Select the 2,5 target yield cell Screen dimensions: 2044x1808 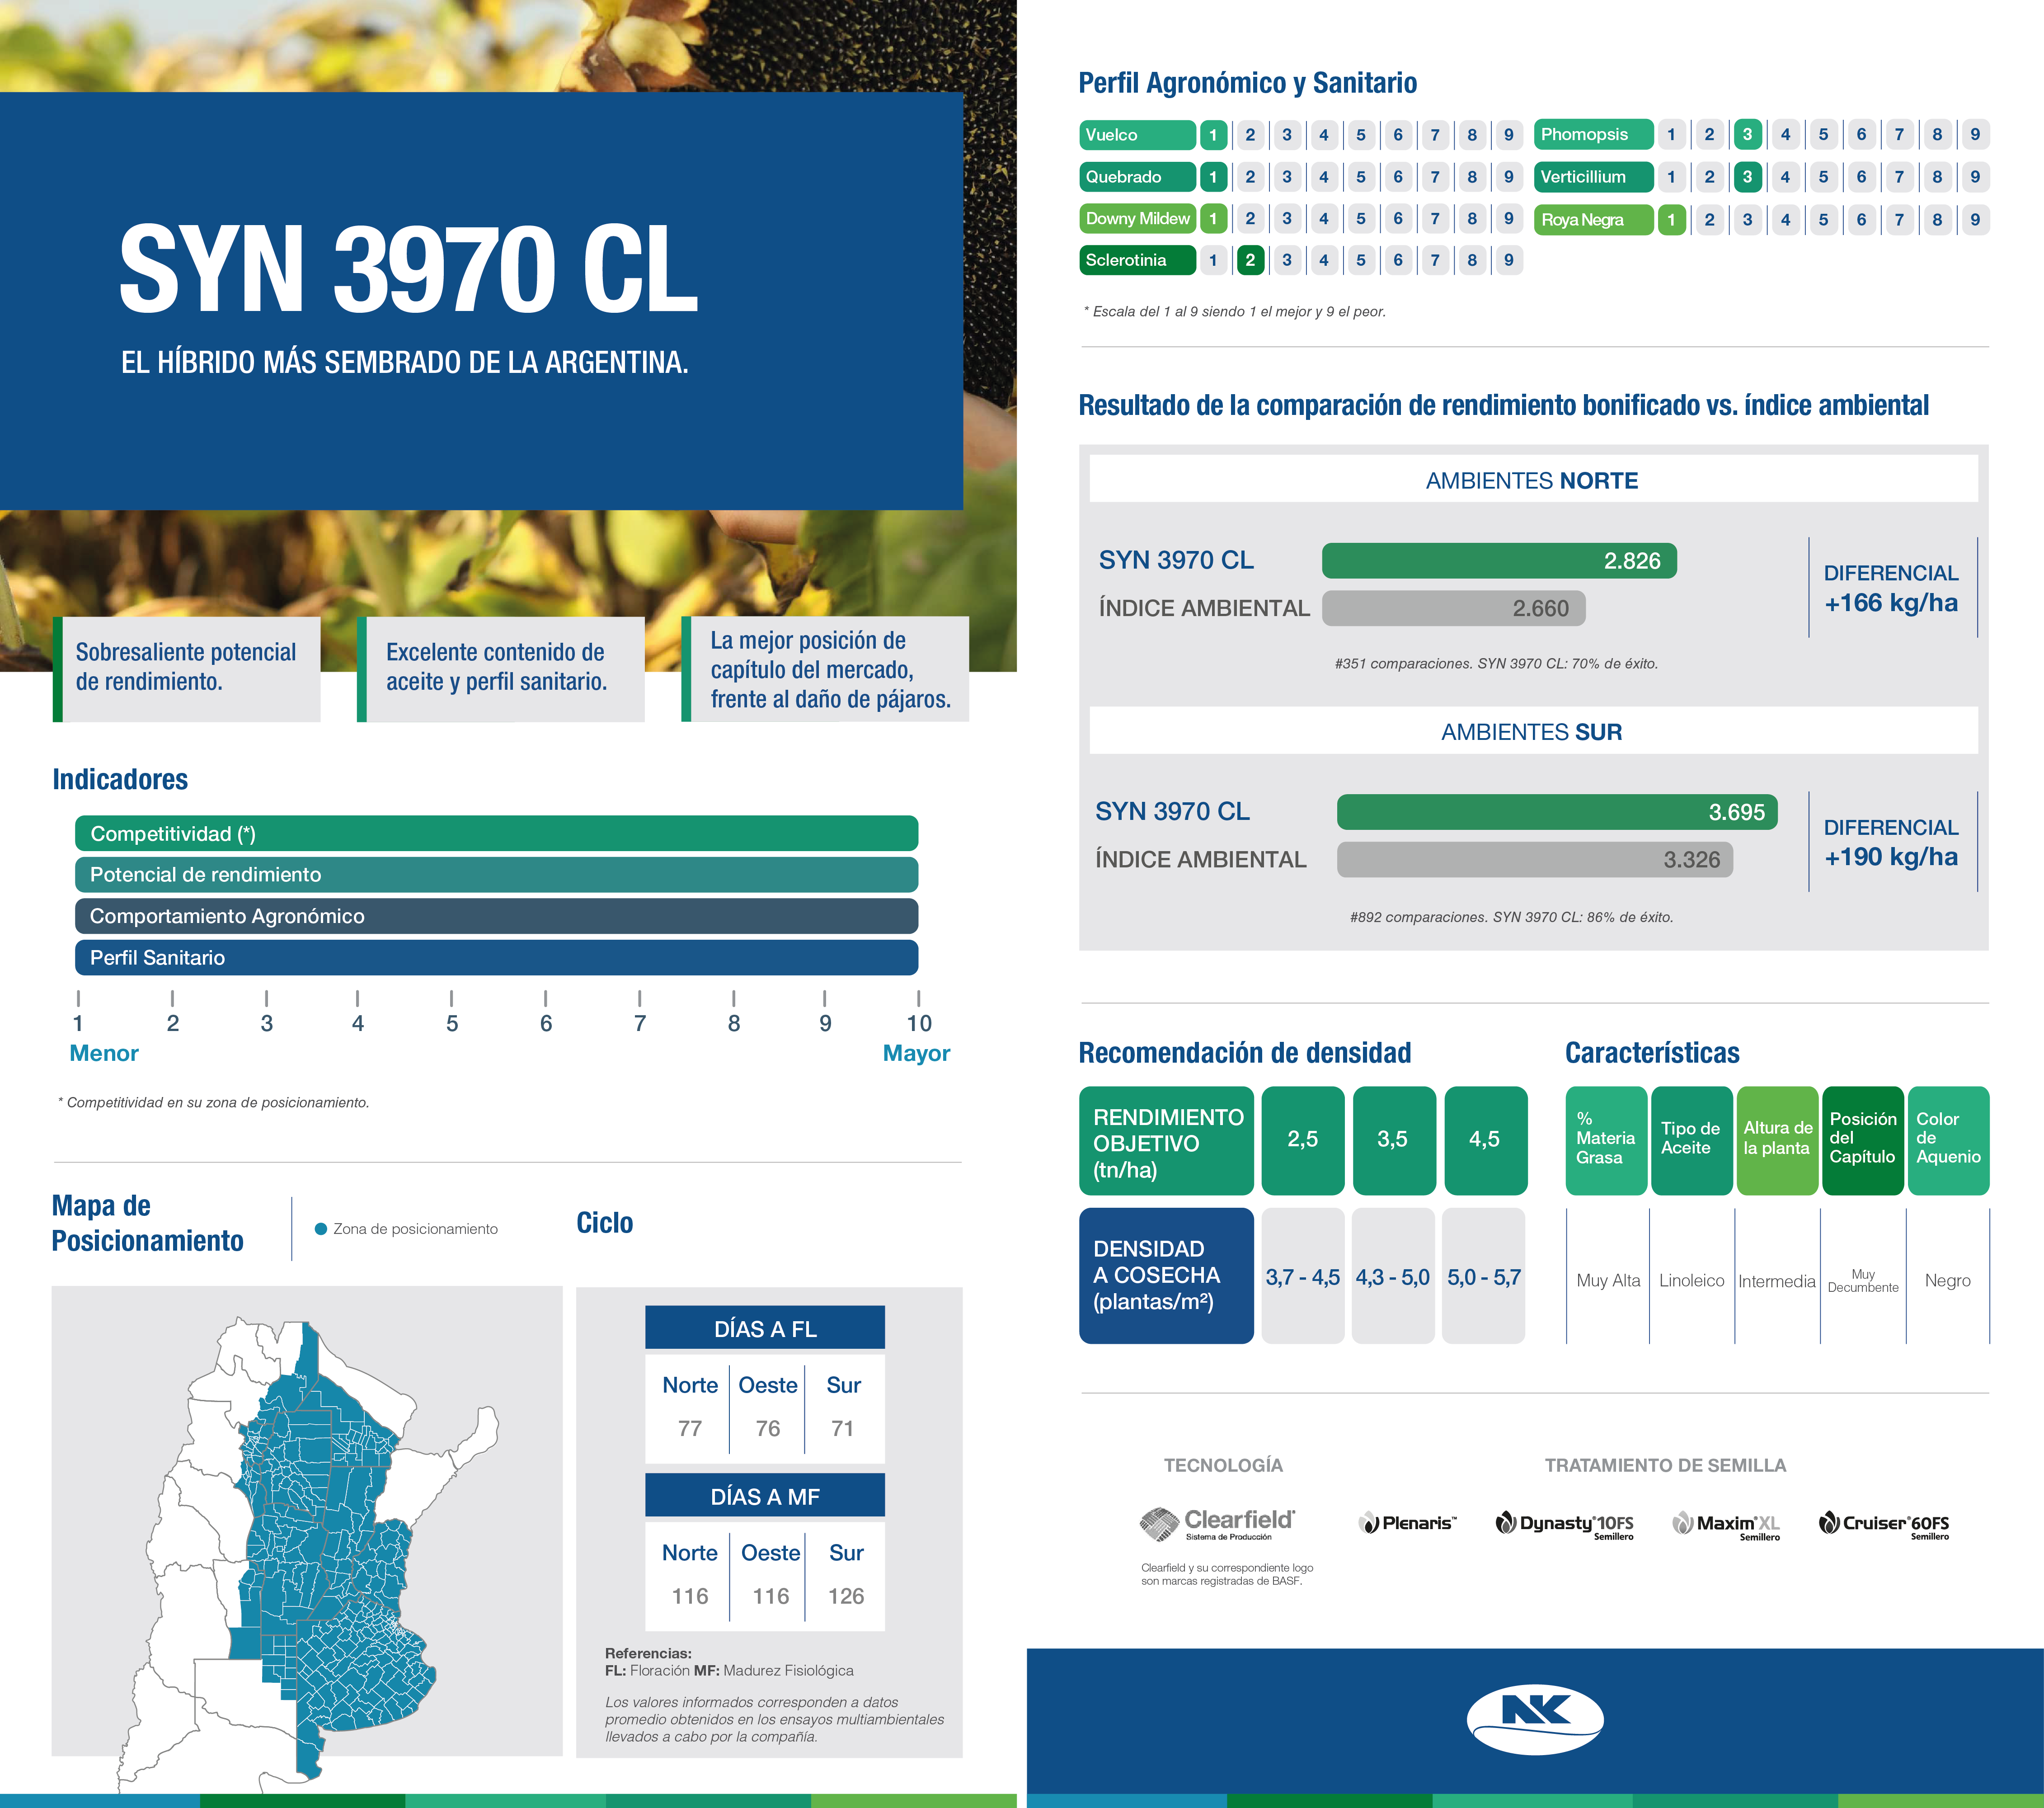[x=1303, y=1141]
